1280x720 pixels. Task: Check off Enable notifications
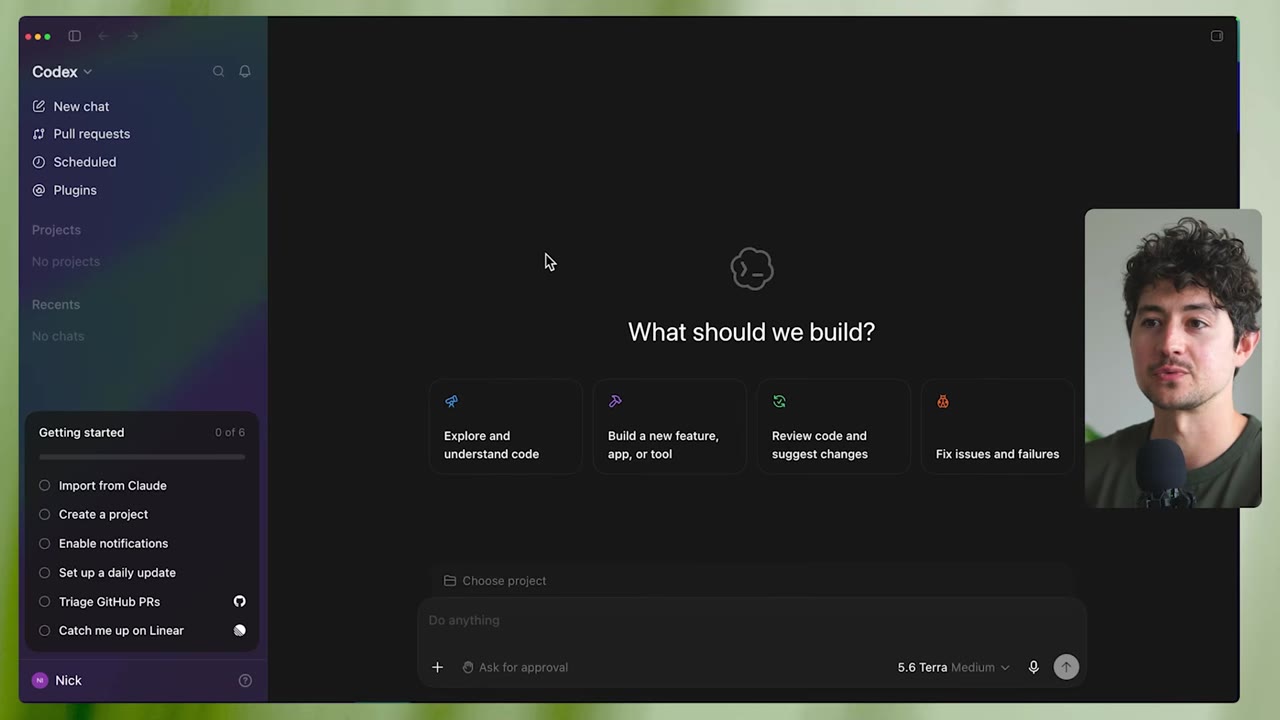pyautogui.click(x=44, y=544)
